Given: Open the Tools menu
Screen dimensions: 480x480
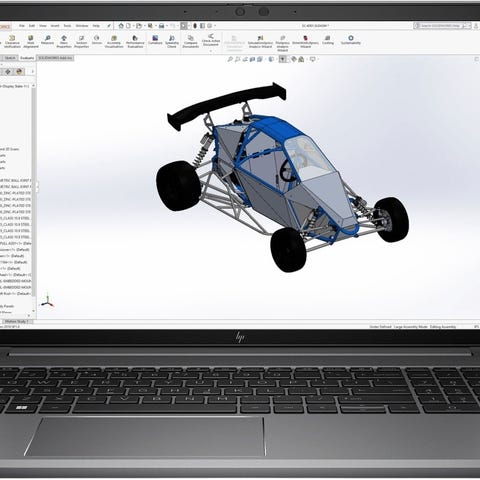Looking at the screenshot, I should [x=67, y=26].
